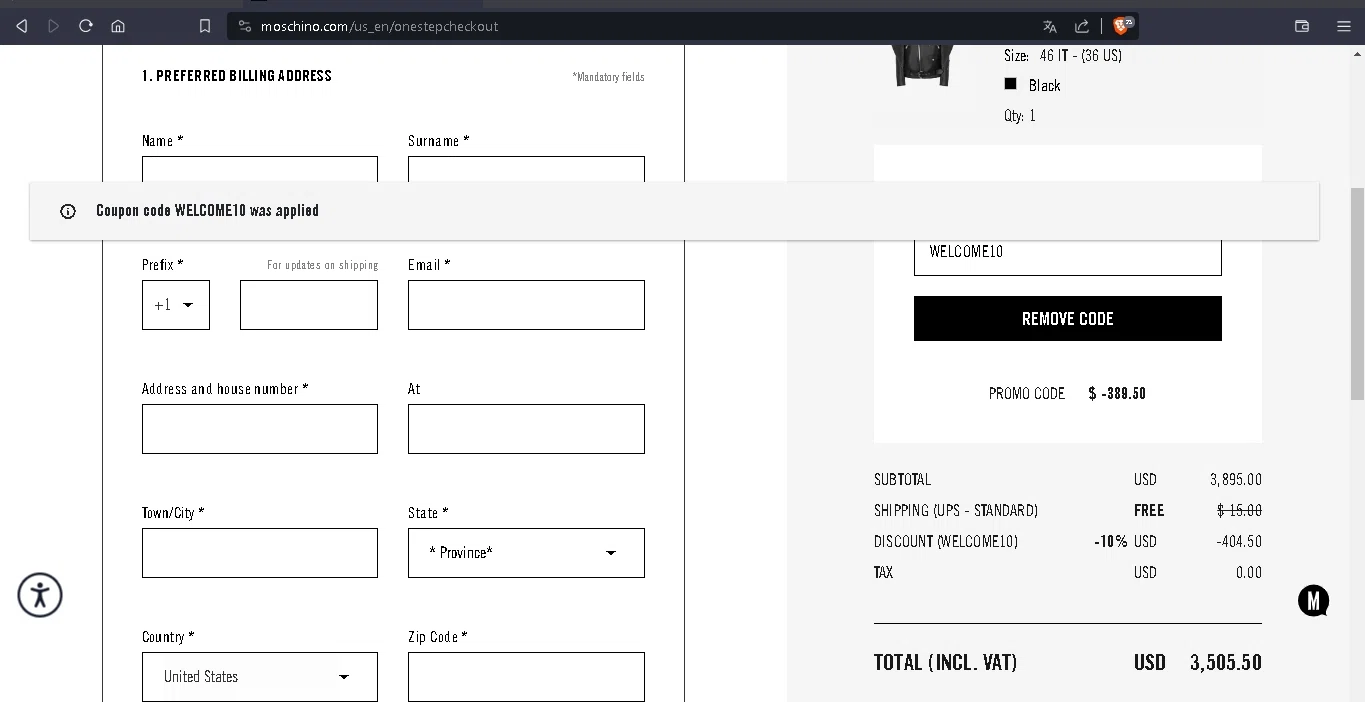Click the info icon in coupon notice

pos(68,211)
